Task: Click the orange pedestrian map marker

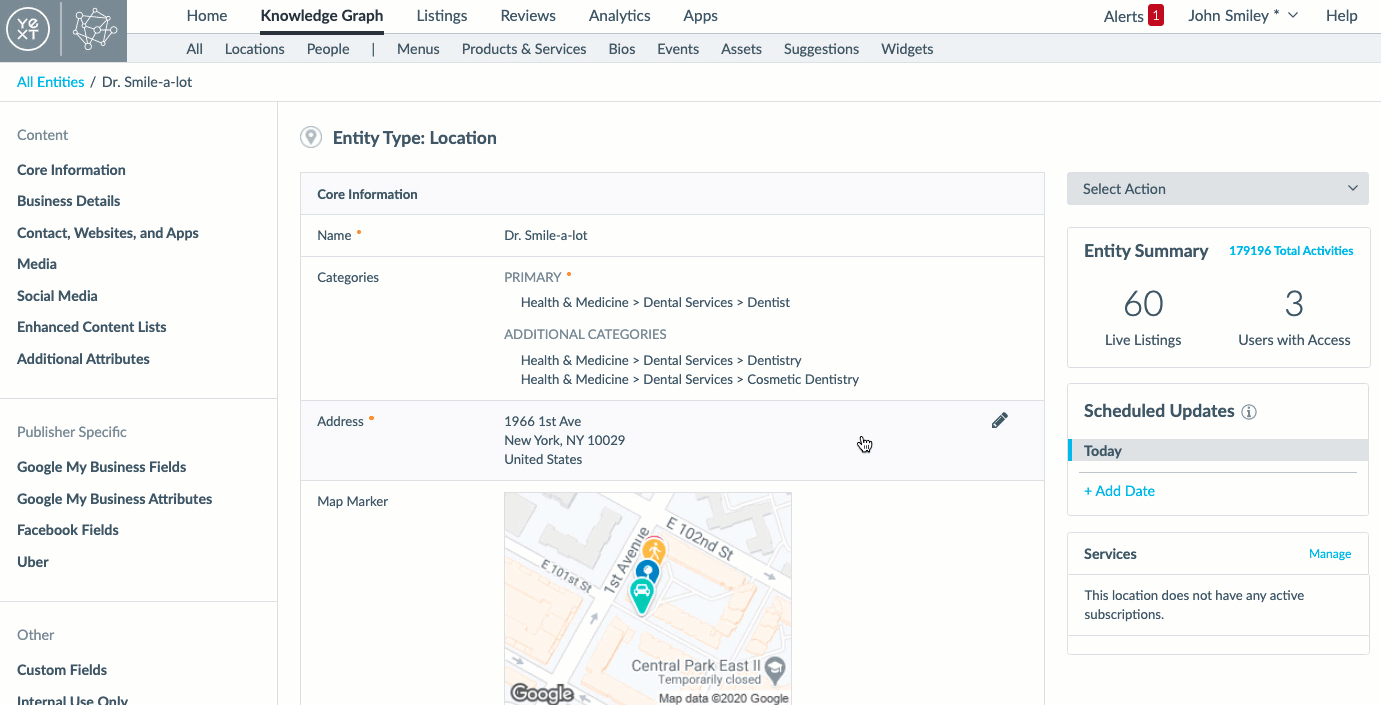Action: point(654,550)
